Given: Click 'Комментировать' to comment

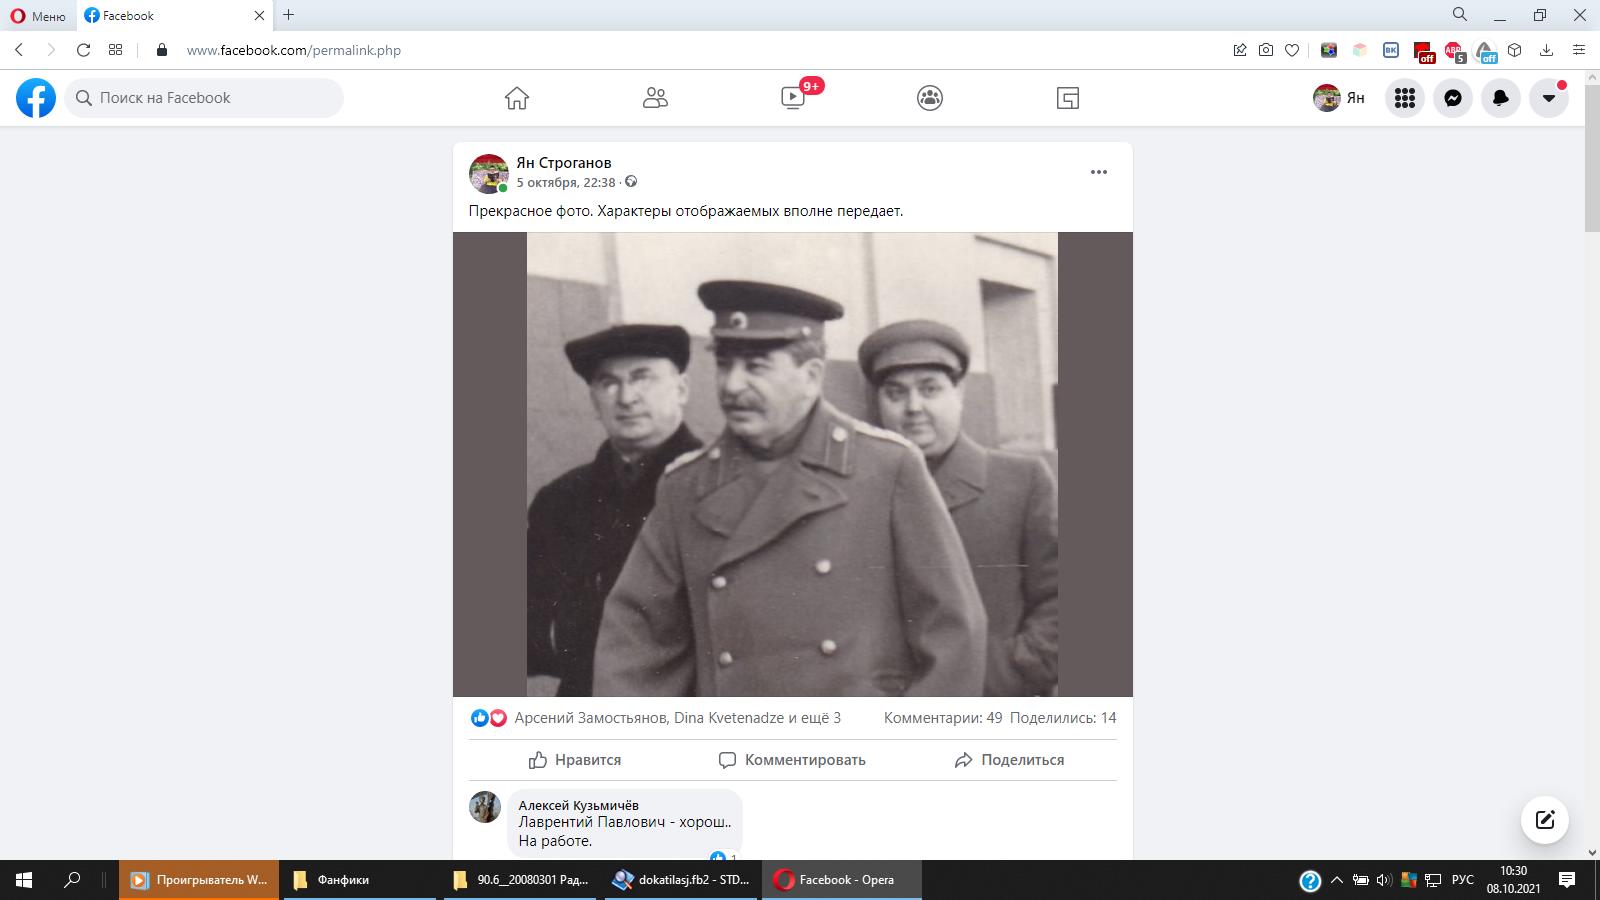Looking at the screenshot, I should click(792, 760).
